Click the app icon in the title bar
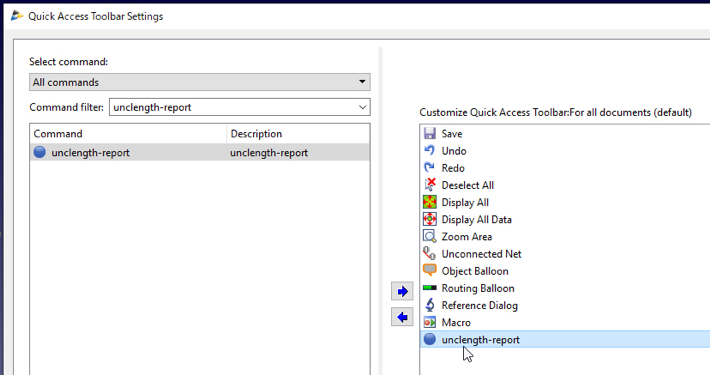This screenshot has width=710, height=375. click(x=17, y=16)
